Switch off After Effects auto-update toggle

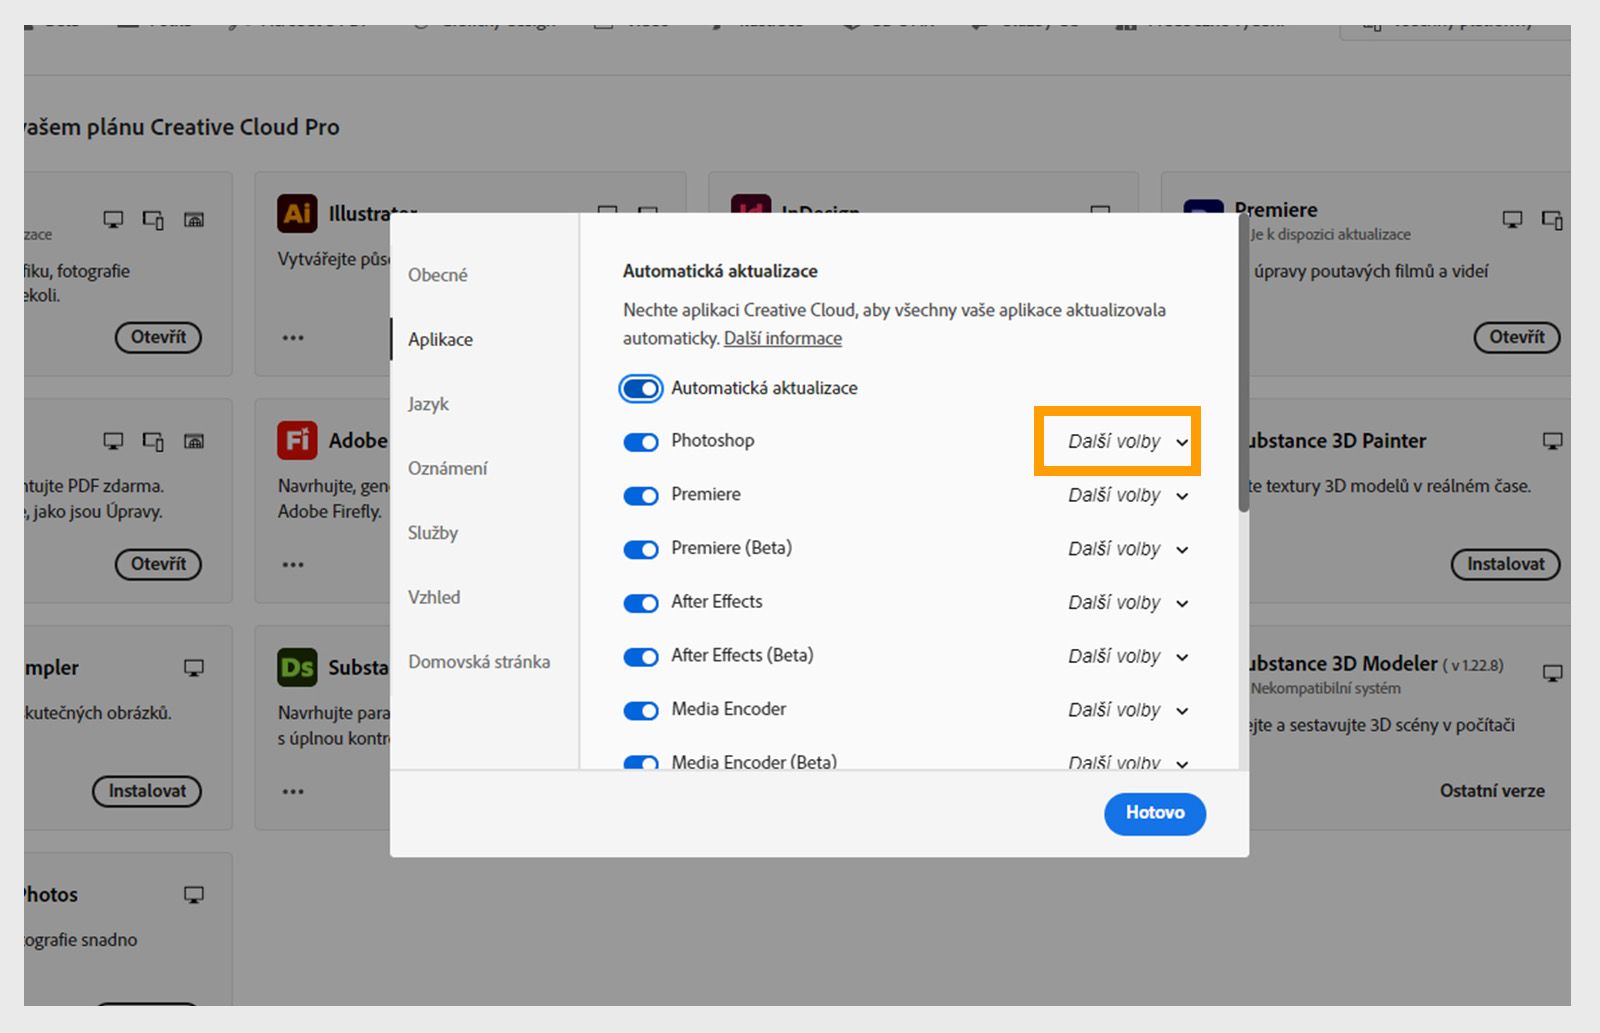tap(641, 603)
